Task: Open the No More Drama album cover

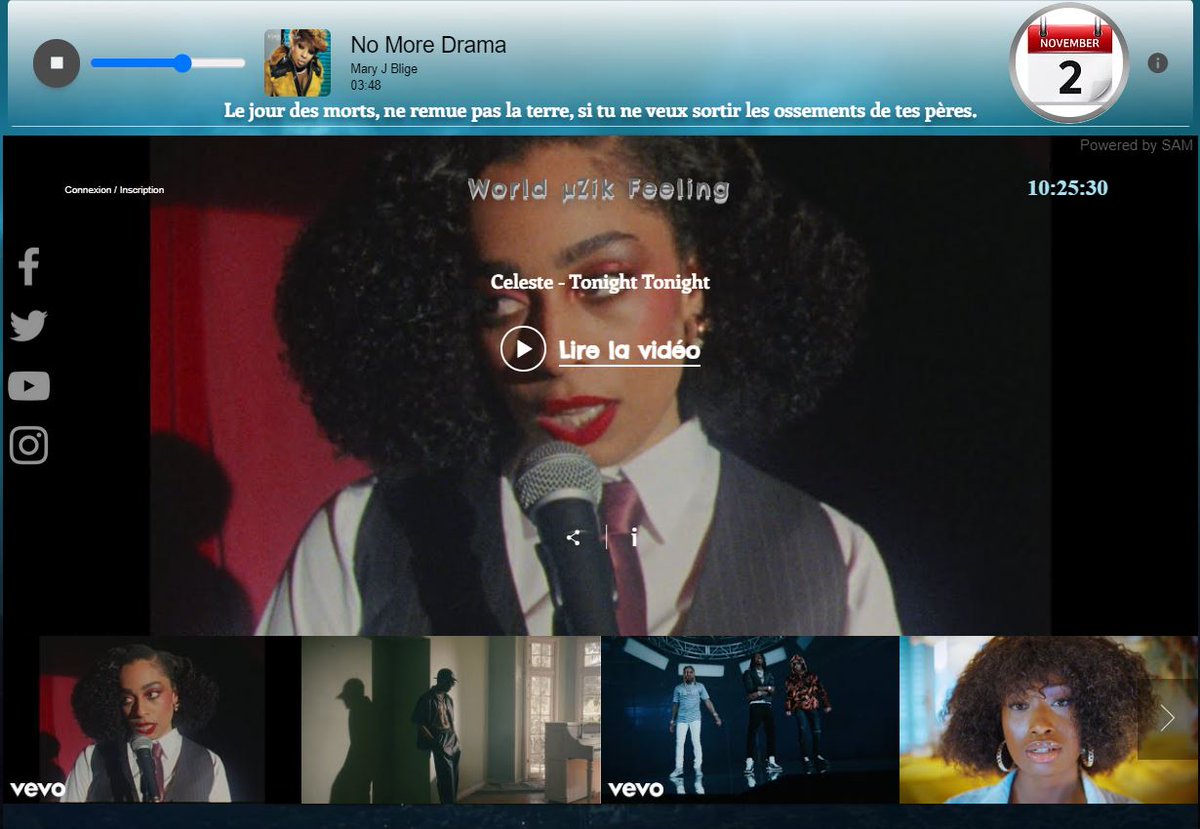Action: point(297,63)
